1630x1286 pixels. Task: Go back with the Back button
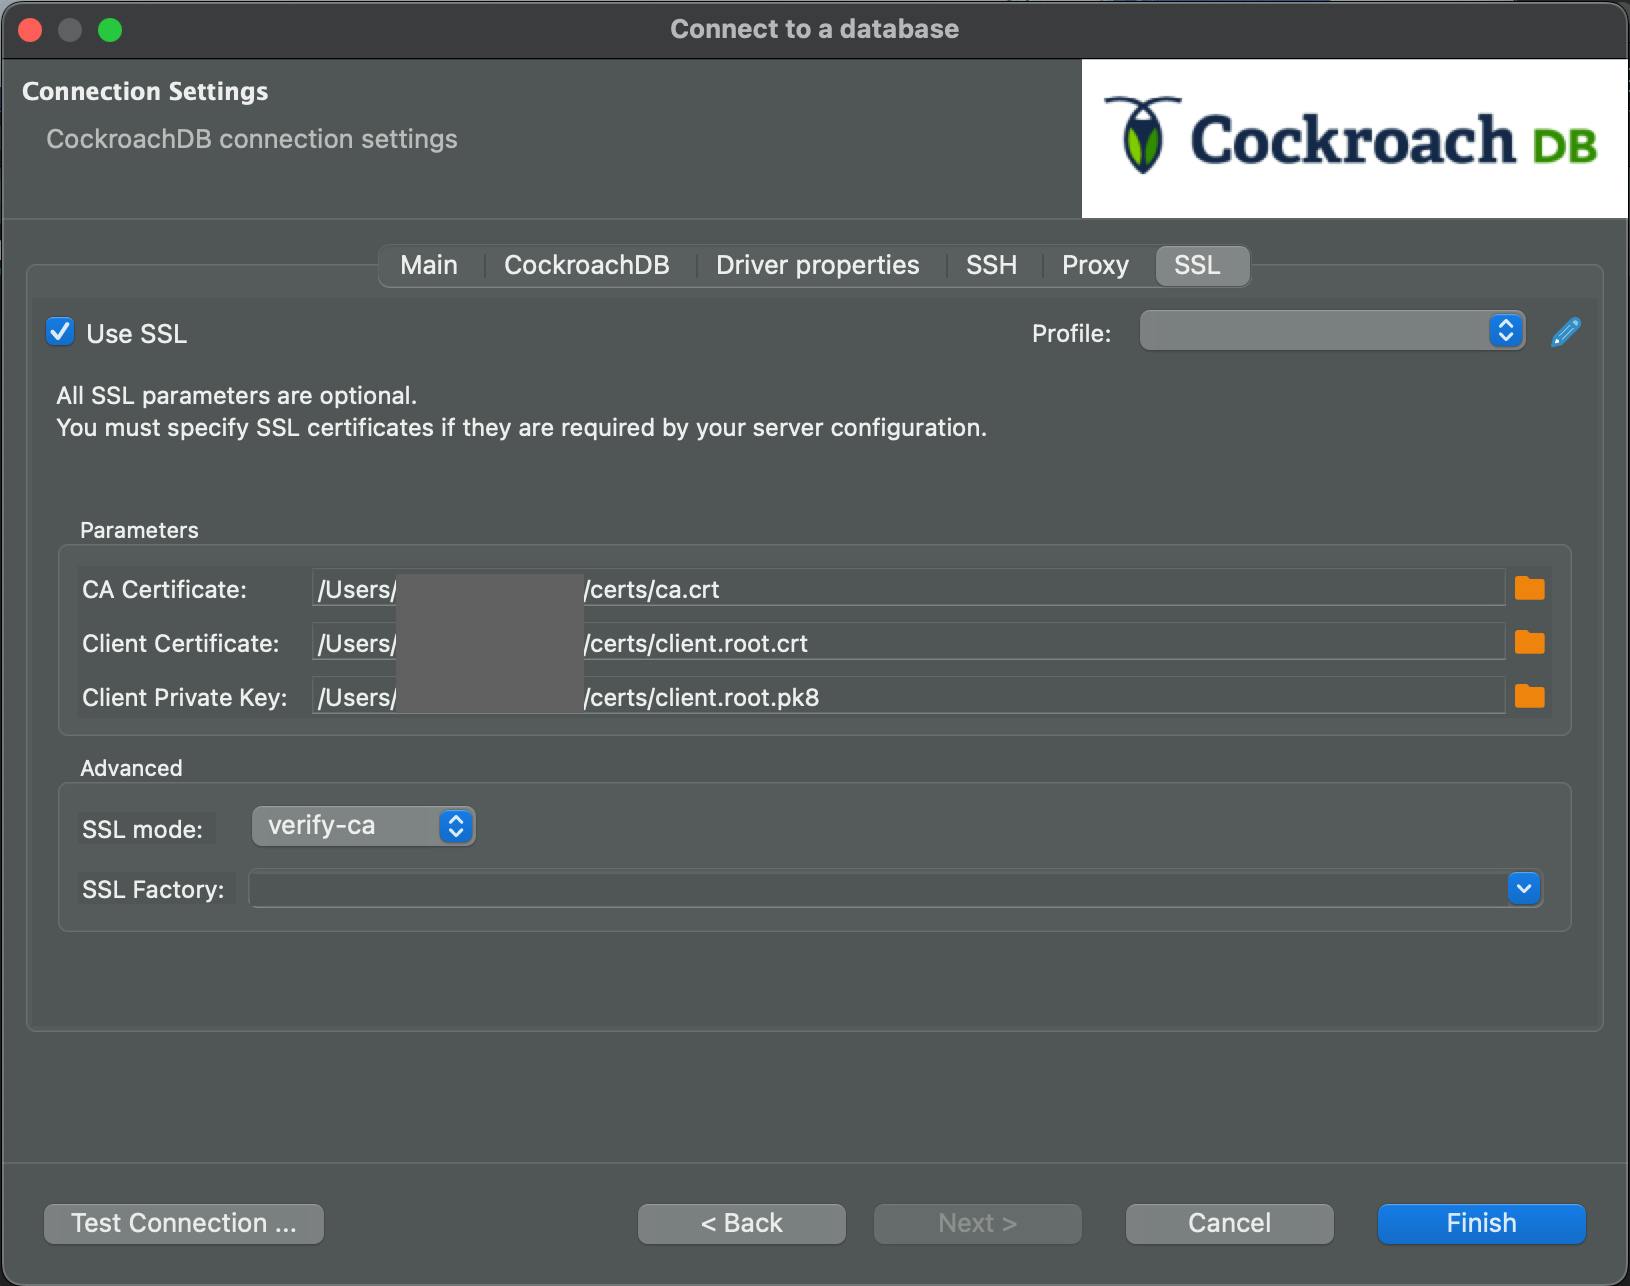[741, 1223]
